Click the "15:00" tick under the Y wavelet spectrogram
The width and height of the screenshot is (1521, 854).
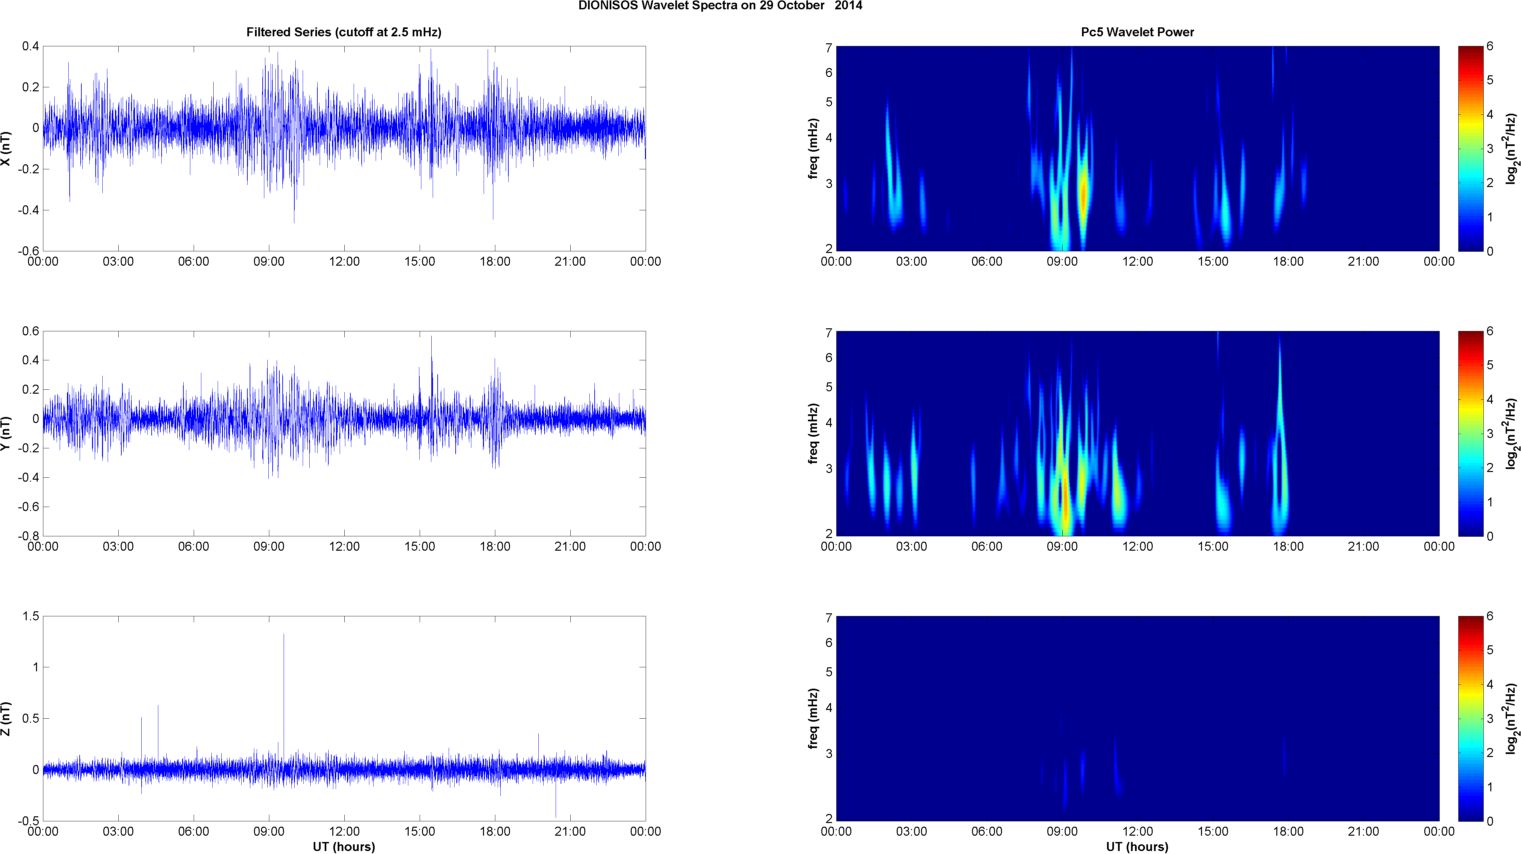(x=1213, y=547)
